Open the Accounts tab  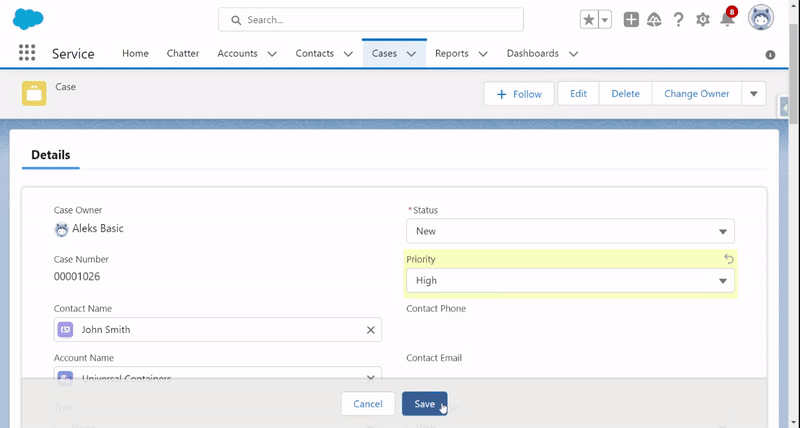tap(237, 53)
